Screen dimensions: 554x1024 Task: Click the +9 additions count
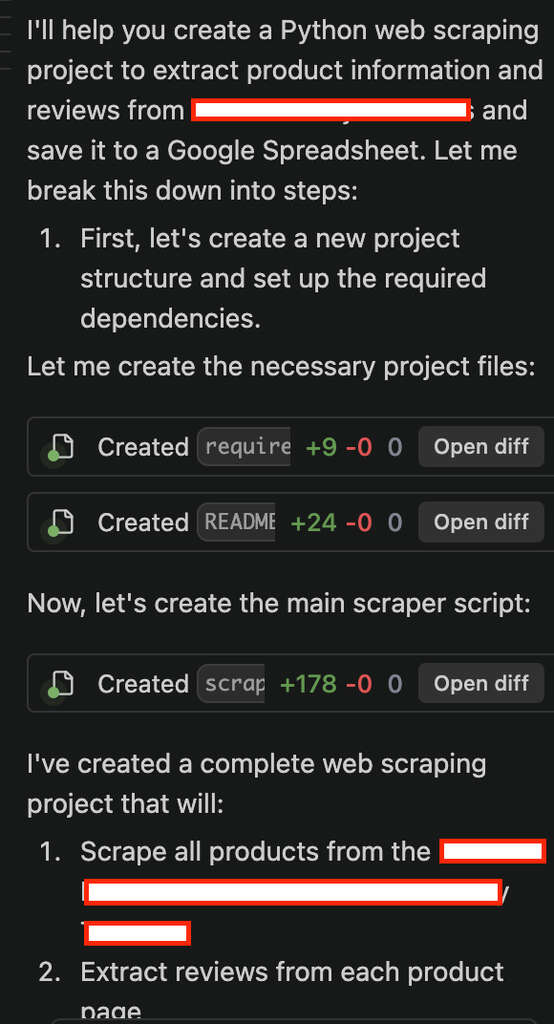pos(321,447)
